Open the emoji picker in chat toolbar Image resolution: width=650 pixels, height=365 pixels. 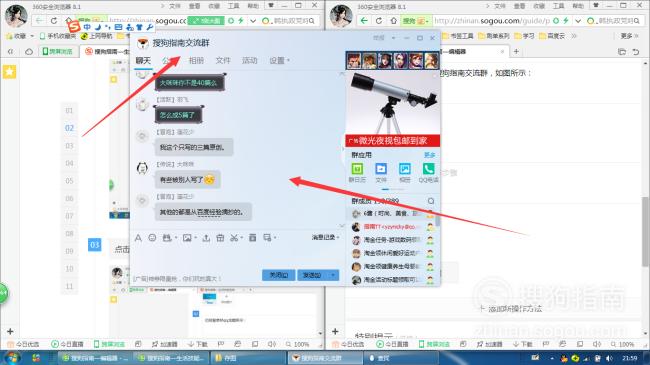(x=152, y=238)
